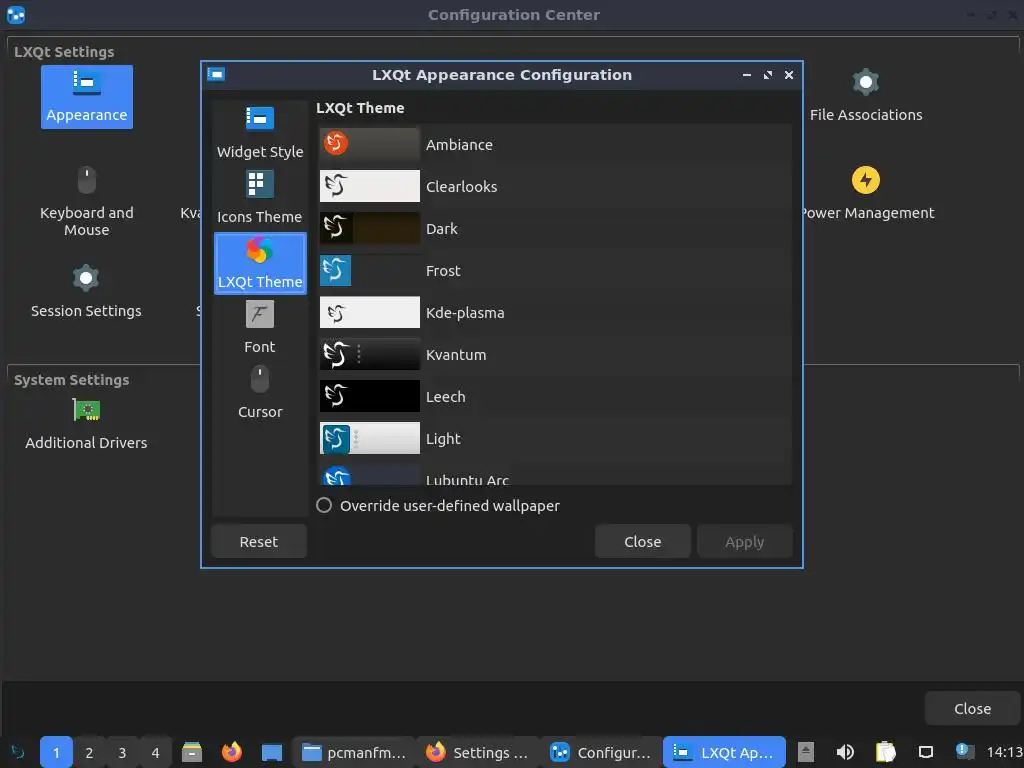Switch to the Configuration Center taskbar entry
This screenshot has width=1024, height=768.
point(601,752)
